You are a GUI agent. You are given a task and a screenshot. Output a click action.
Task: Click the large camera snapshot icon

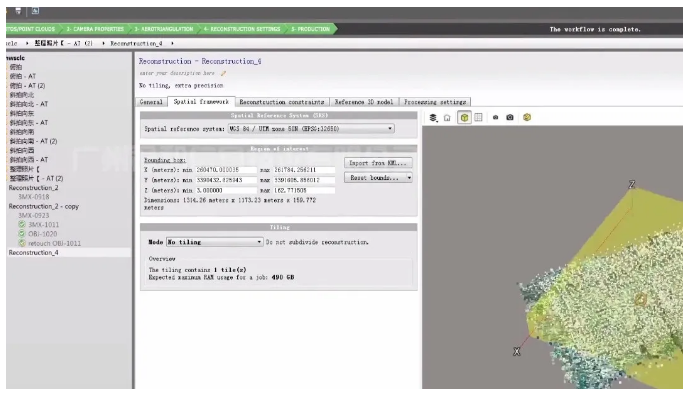coord(510,117)
